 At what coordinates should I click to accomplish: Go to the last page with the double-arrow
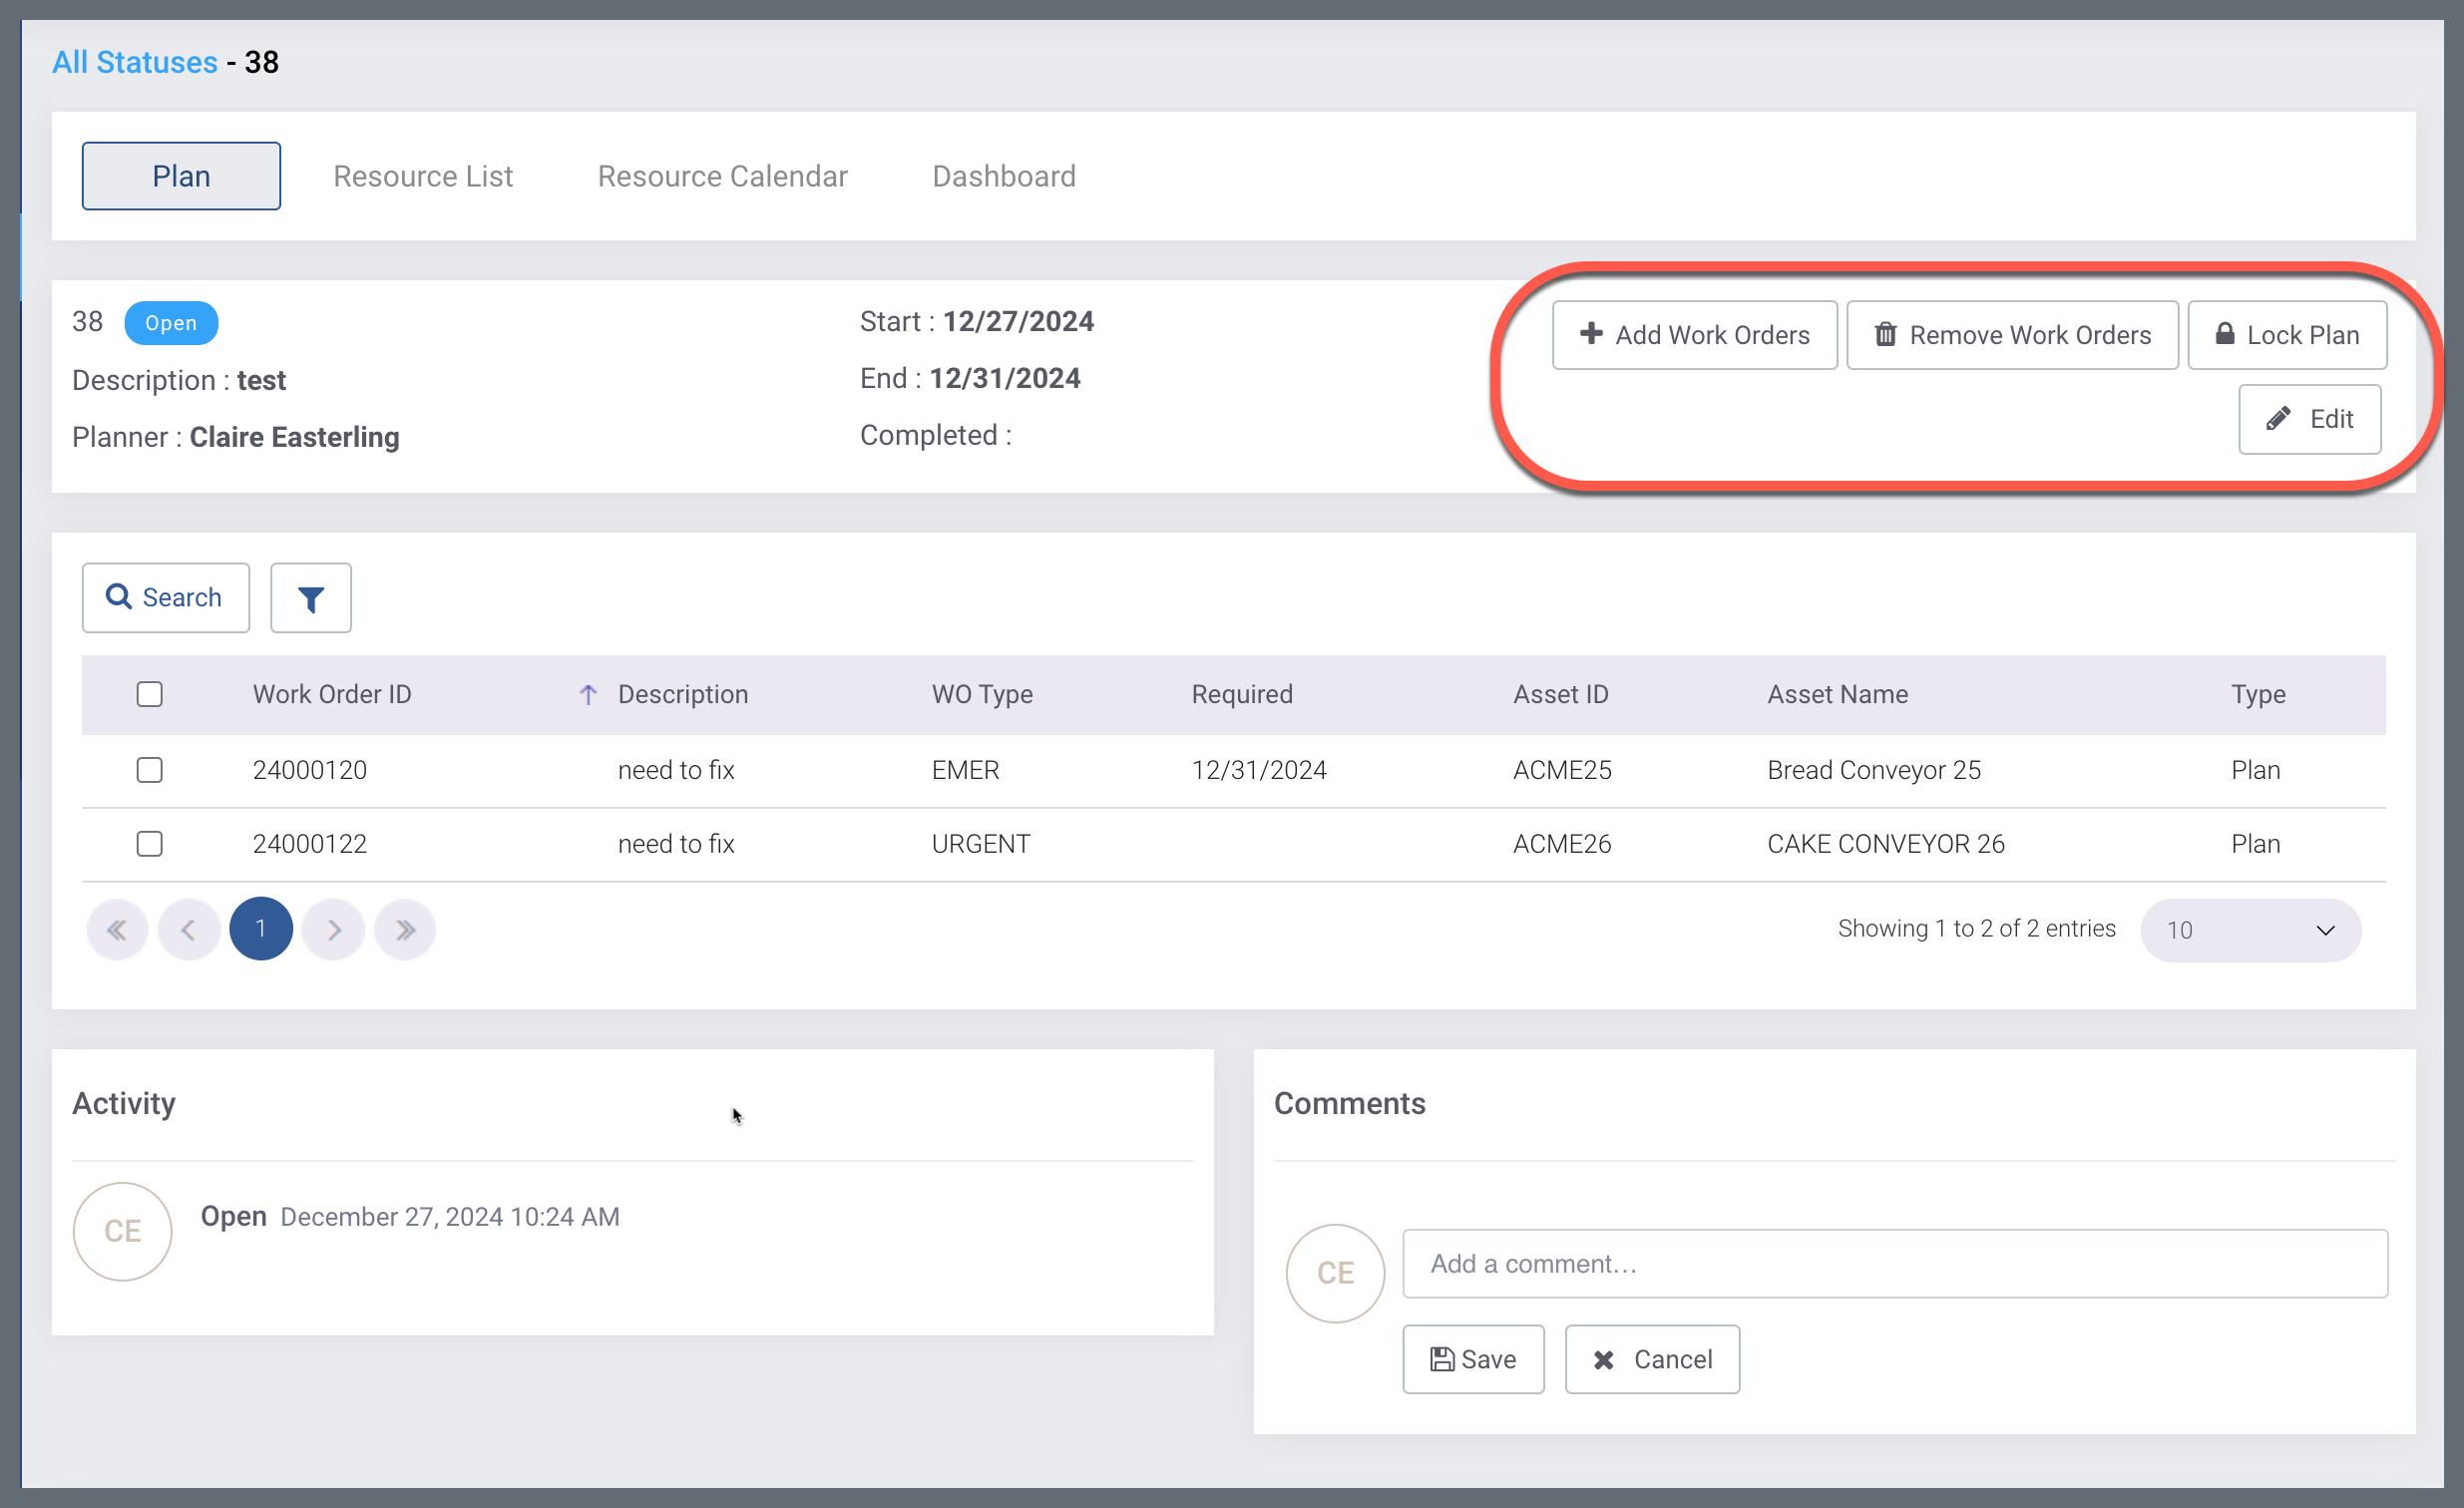(x=405, y=930)
